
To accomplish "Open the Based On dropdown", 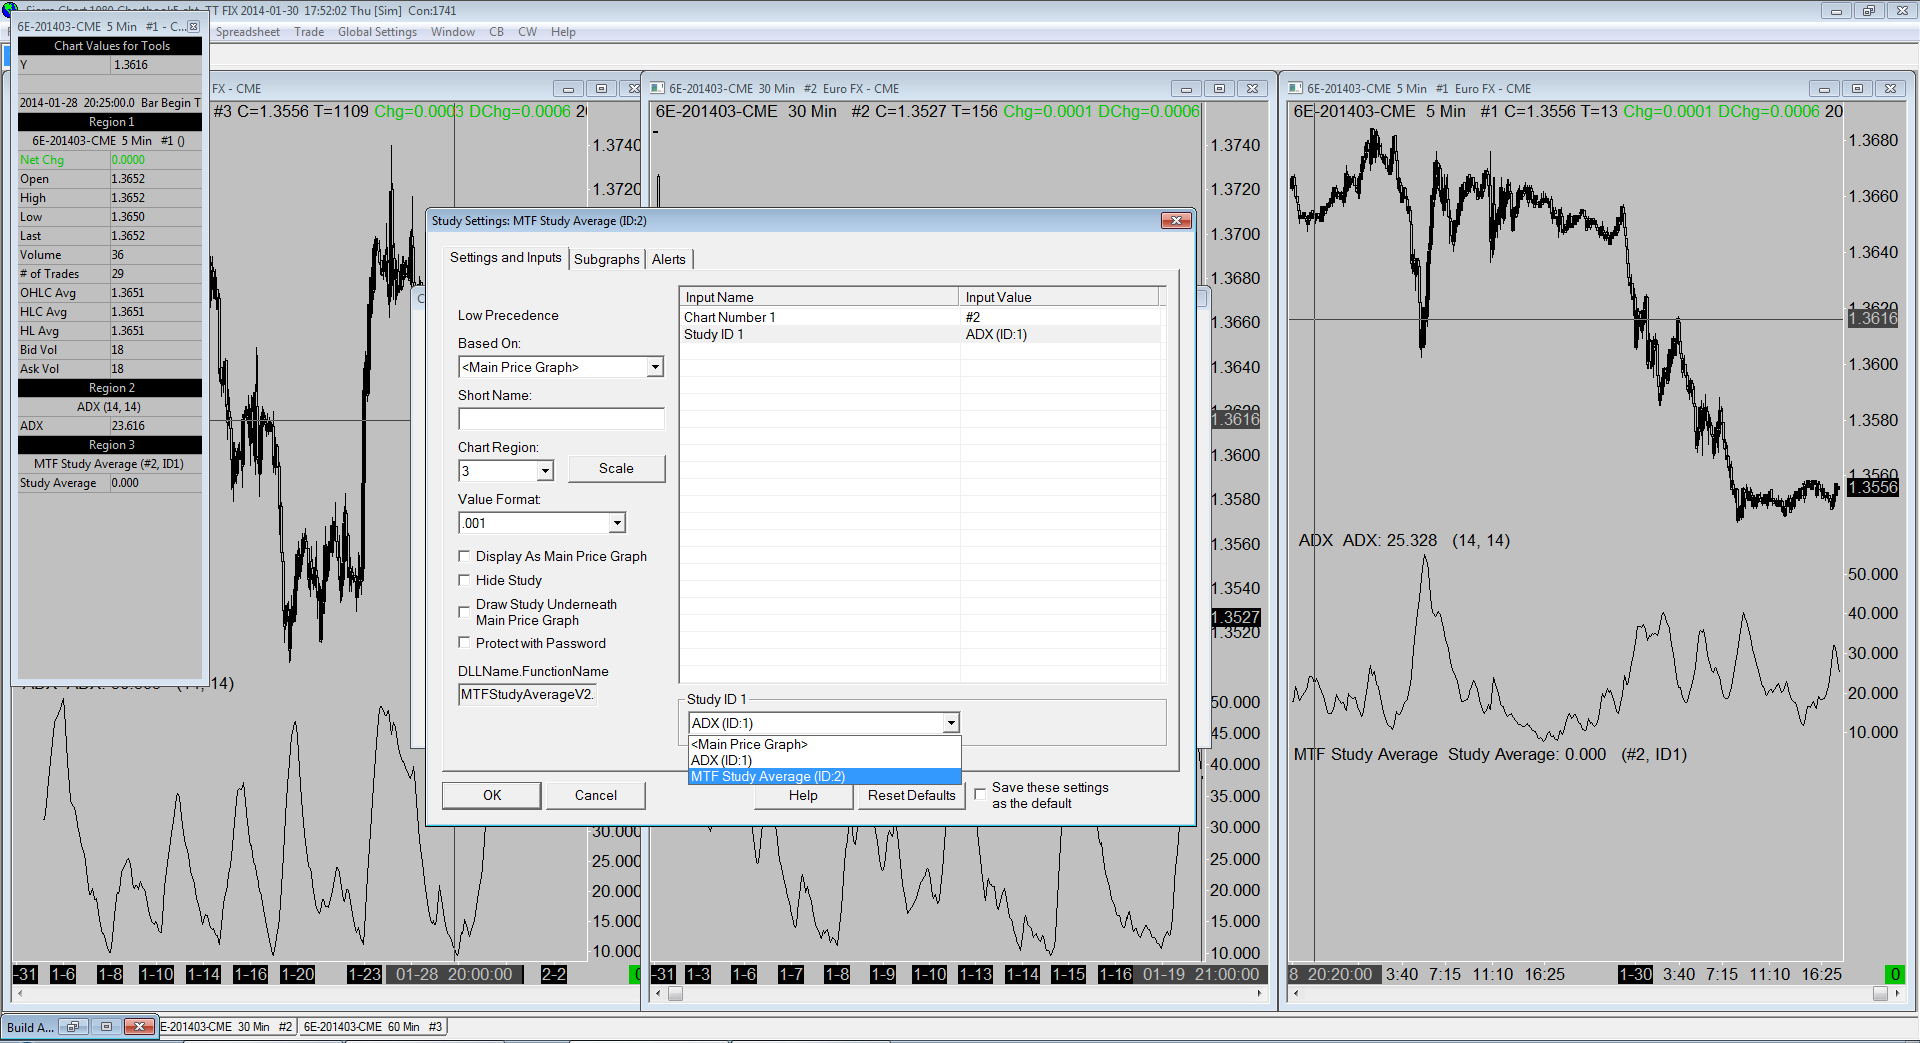I will [x=655, y=368].
